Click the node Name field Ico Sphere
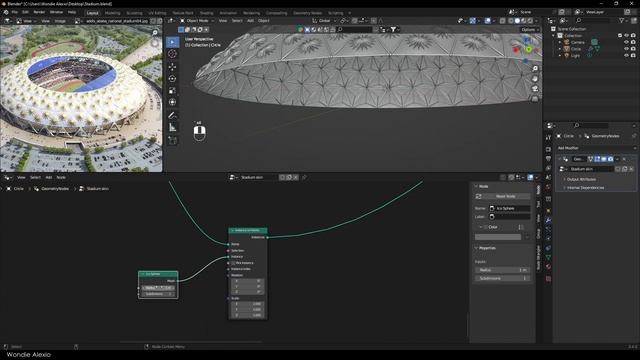 pyautogui.click(x=509, y=208)
